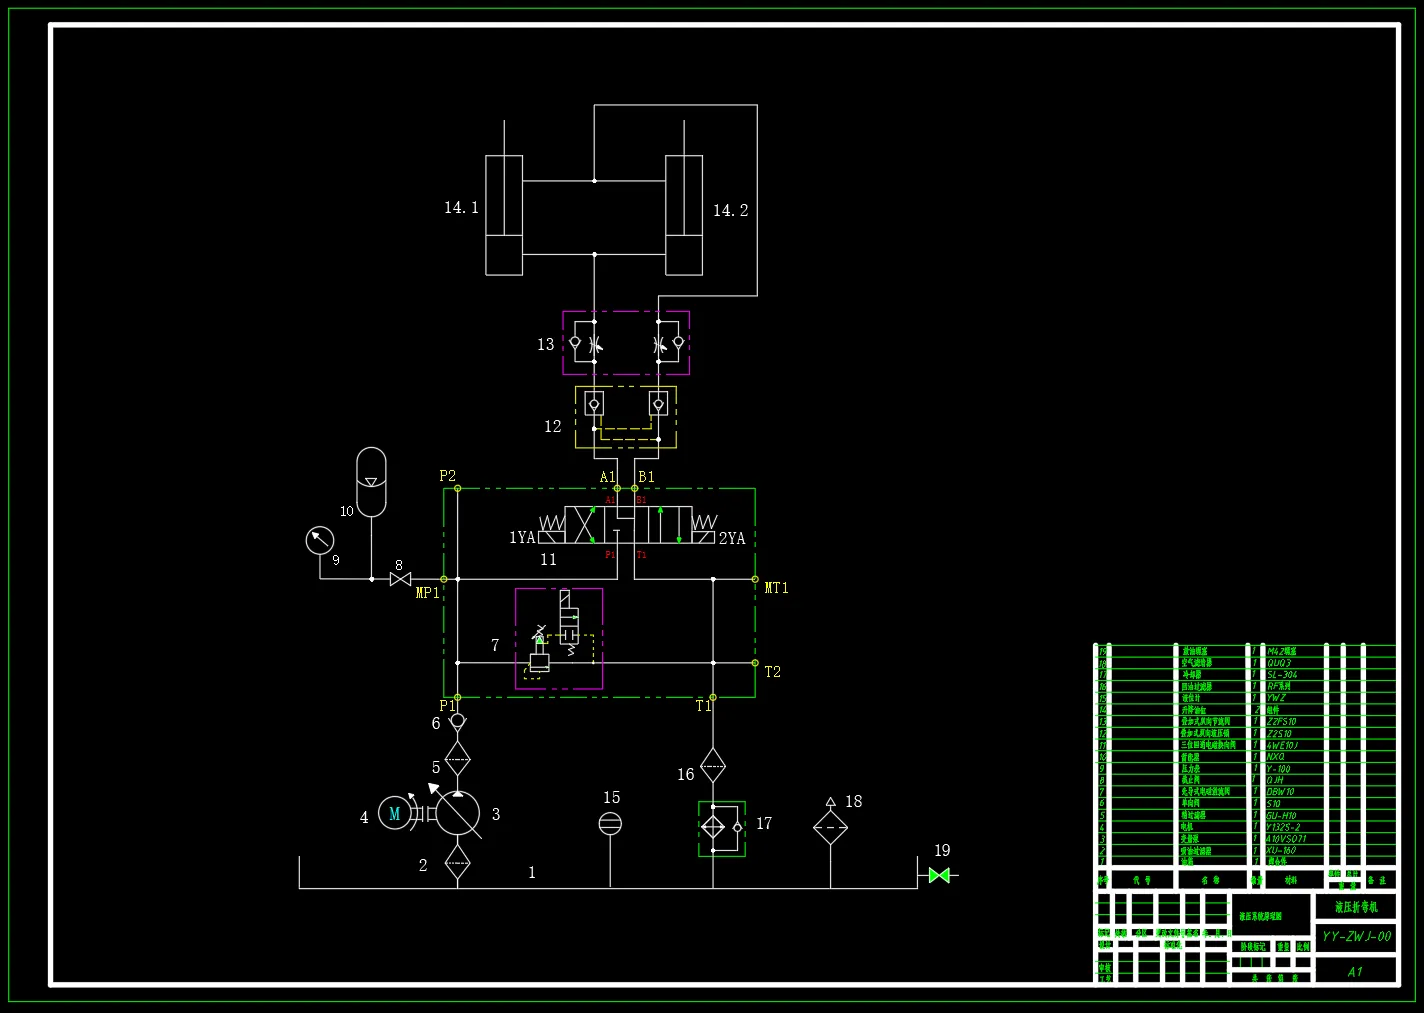
Task: Select the "14. 1" cylinder label
Action: tap(462, 208)
